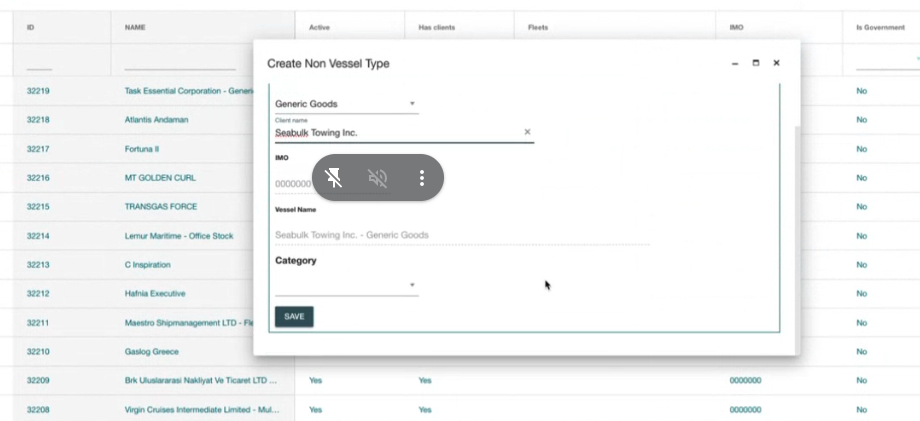Toggle the muted speaker icon in overlay
Viewport: 920px width, 421px height.
[377, 178]
